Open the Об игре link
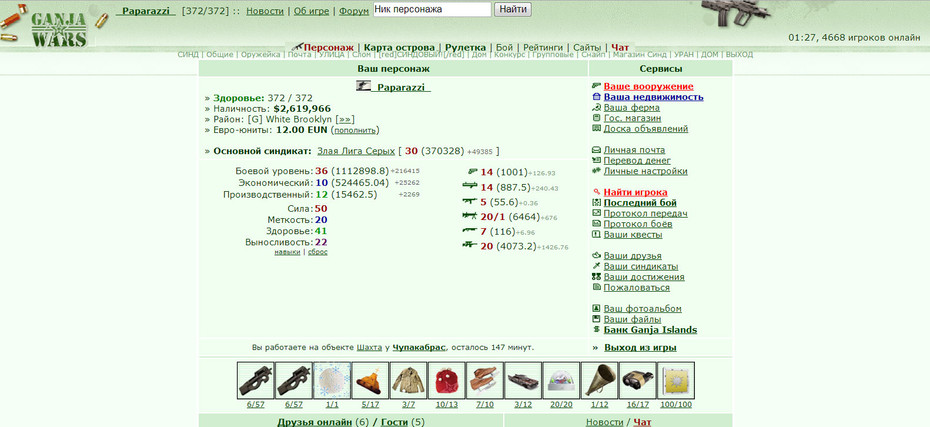 point(311,11)
